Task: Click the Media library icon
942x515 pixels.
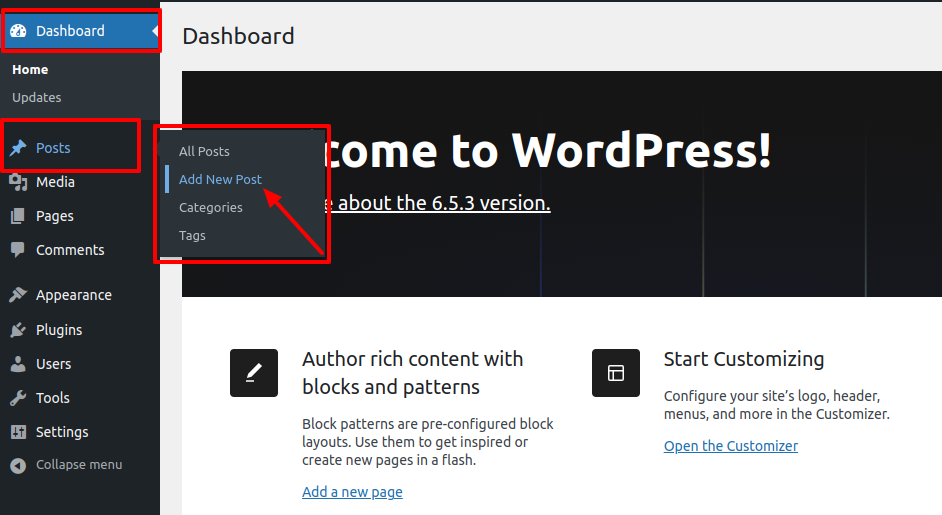Action: [18, 182]
